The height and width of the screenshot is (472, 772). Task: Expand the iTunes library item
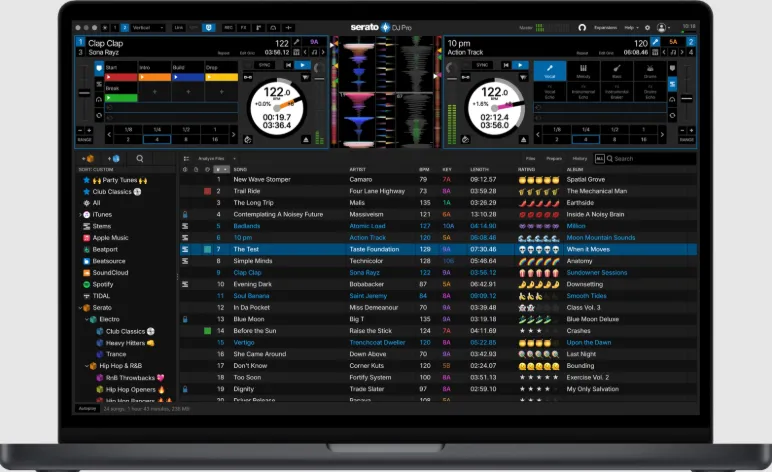click(x=80, y=215)
